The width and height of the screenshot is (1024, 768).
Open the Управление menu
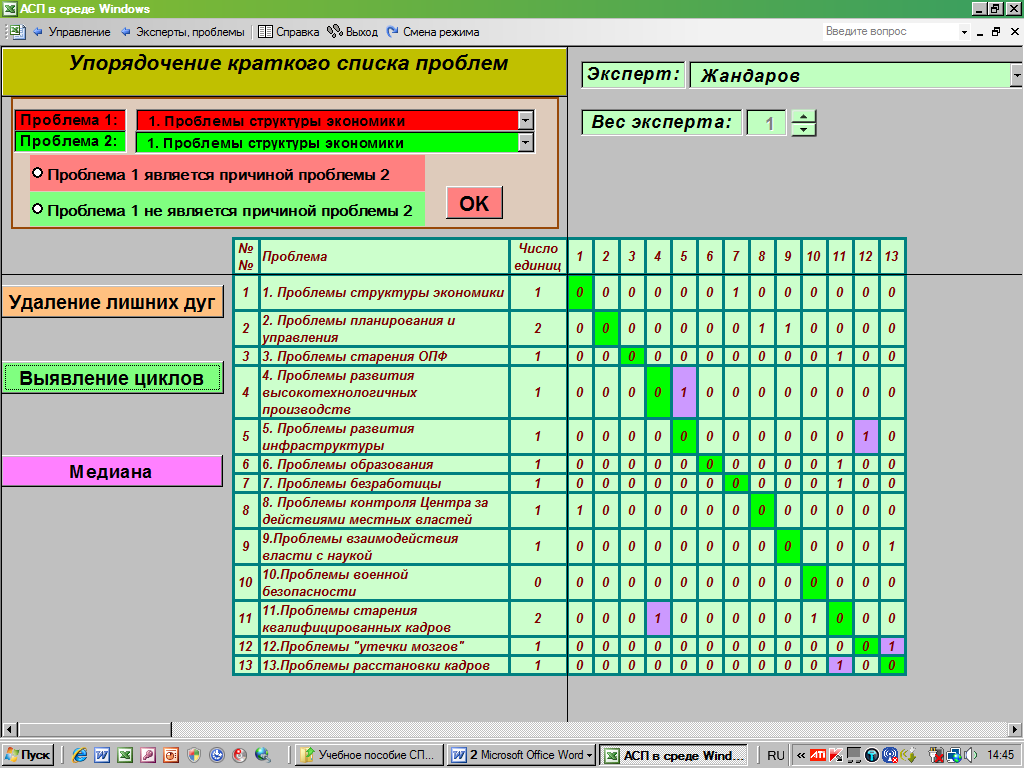79,32
